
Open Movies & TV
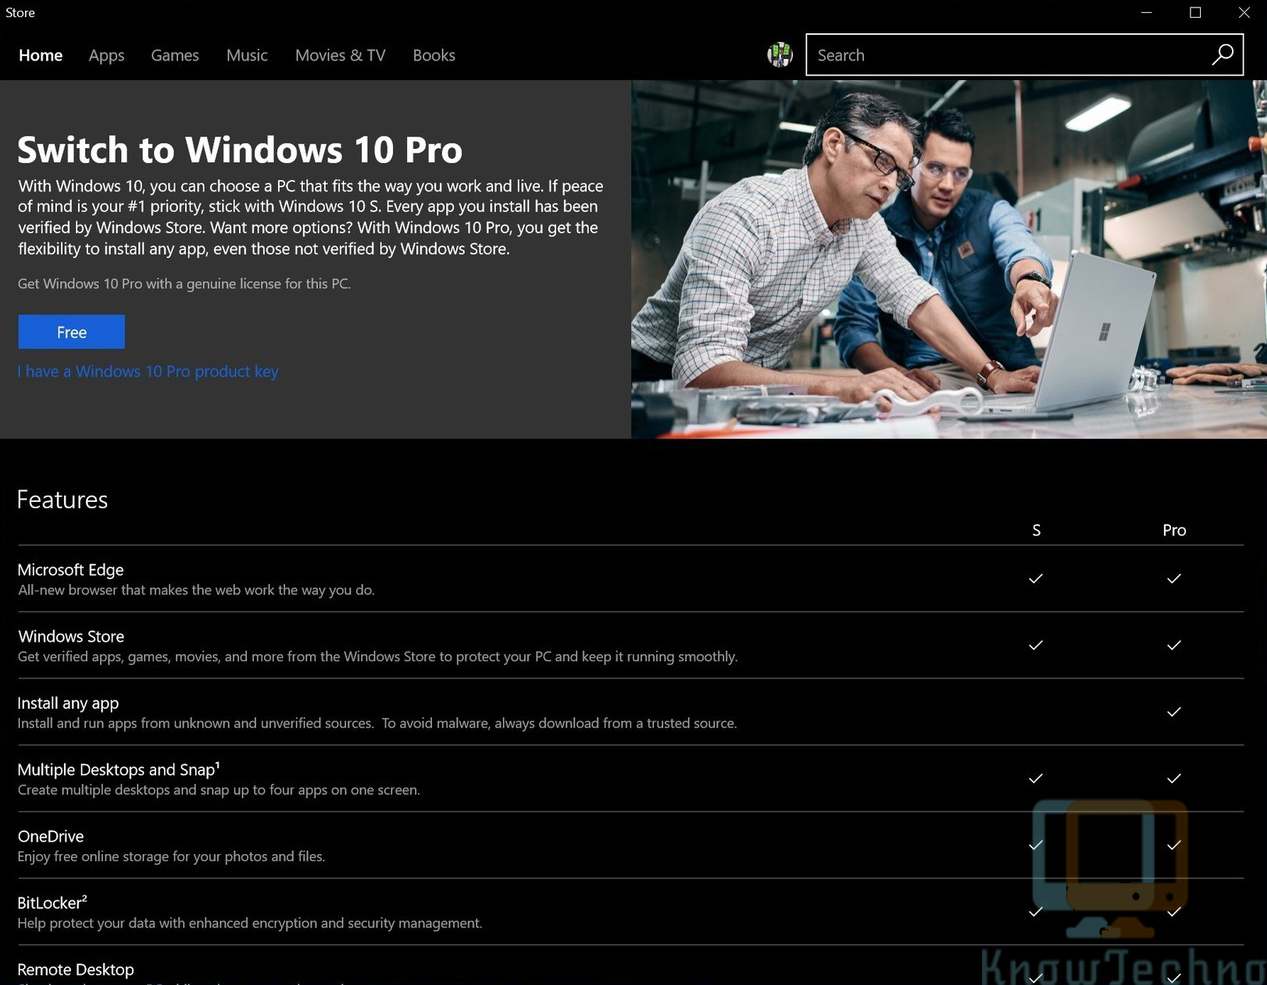(339, 55)
